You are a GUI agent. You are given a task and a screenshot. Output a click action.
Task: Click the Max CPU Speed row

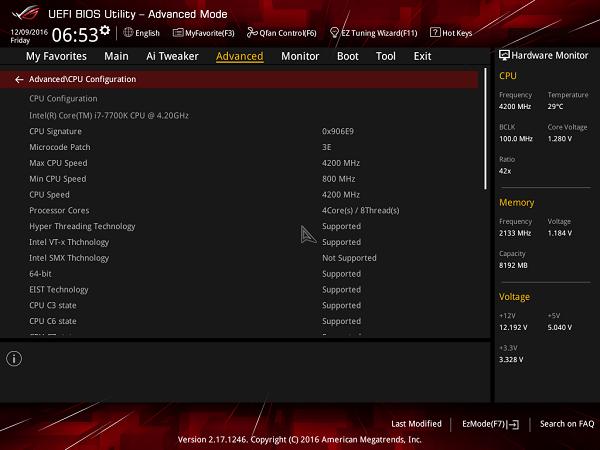[x=239, y=163]
